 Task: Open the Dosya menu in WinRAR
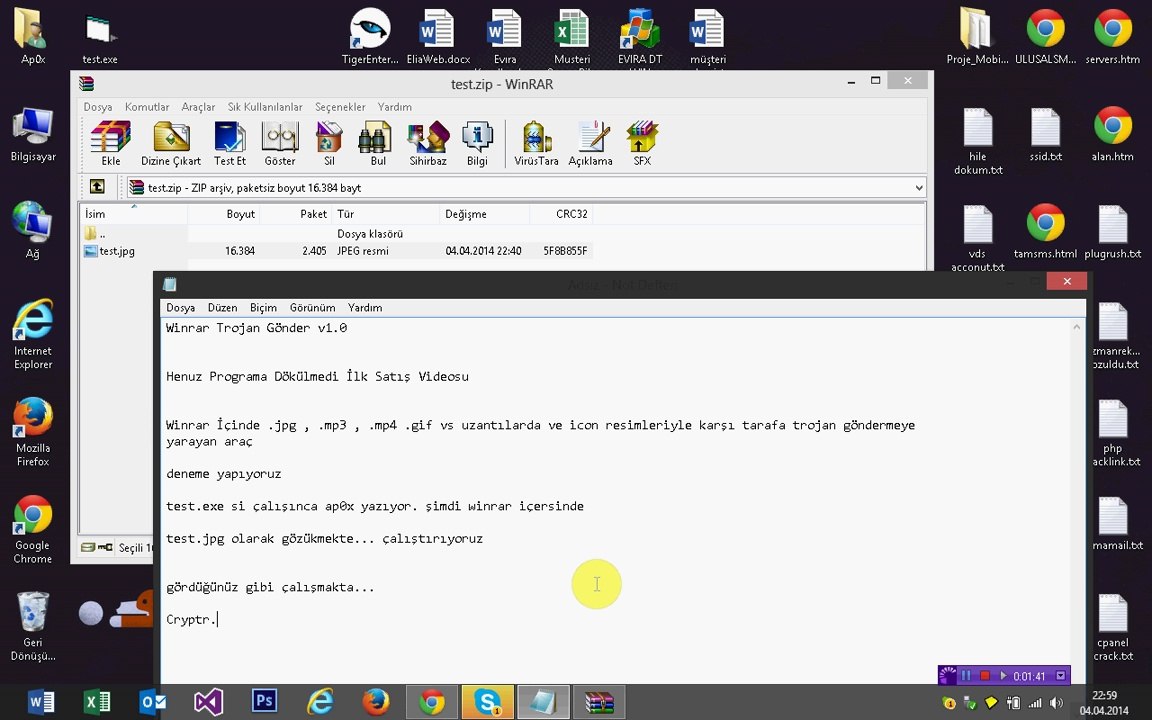98,107
